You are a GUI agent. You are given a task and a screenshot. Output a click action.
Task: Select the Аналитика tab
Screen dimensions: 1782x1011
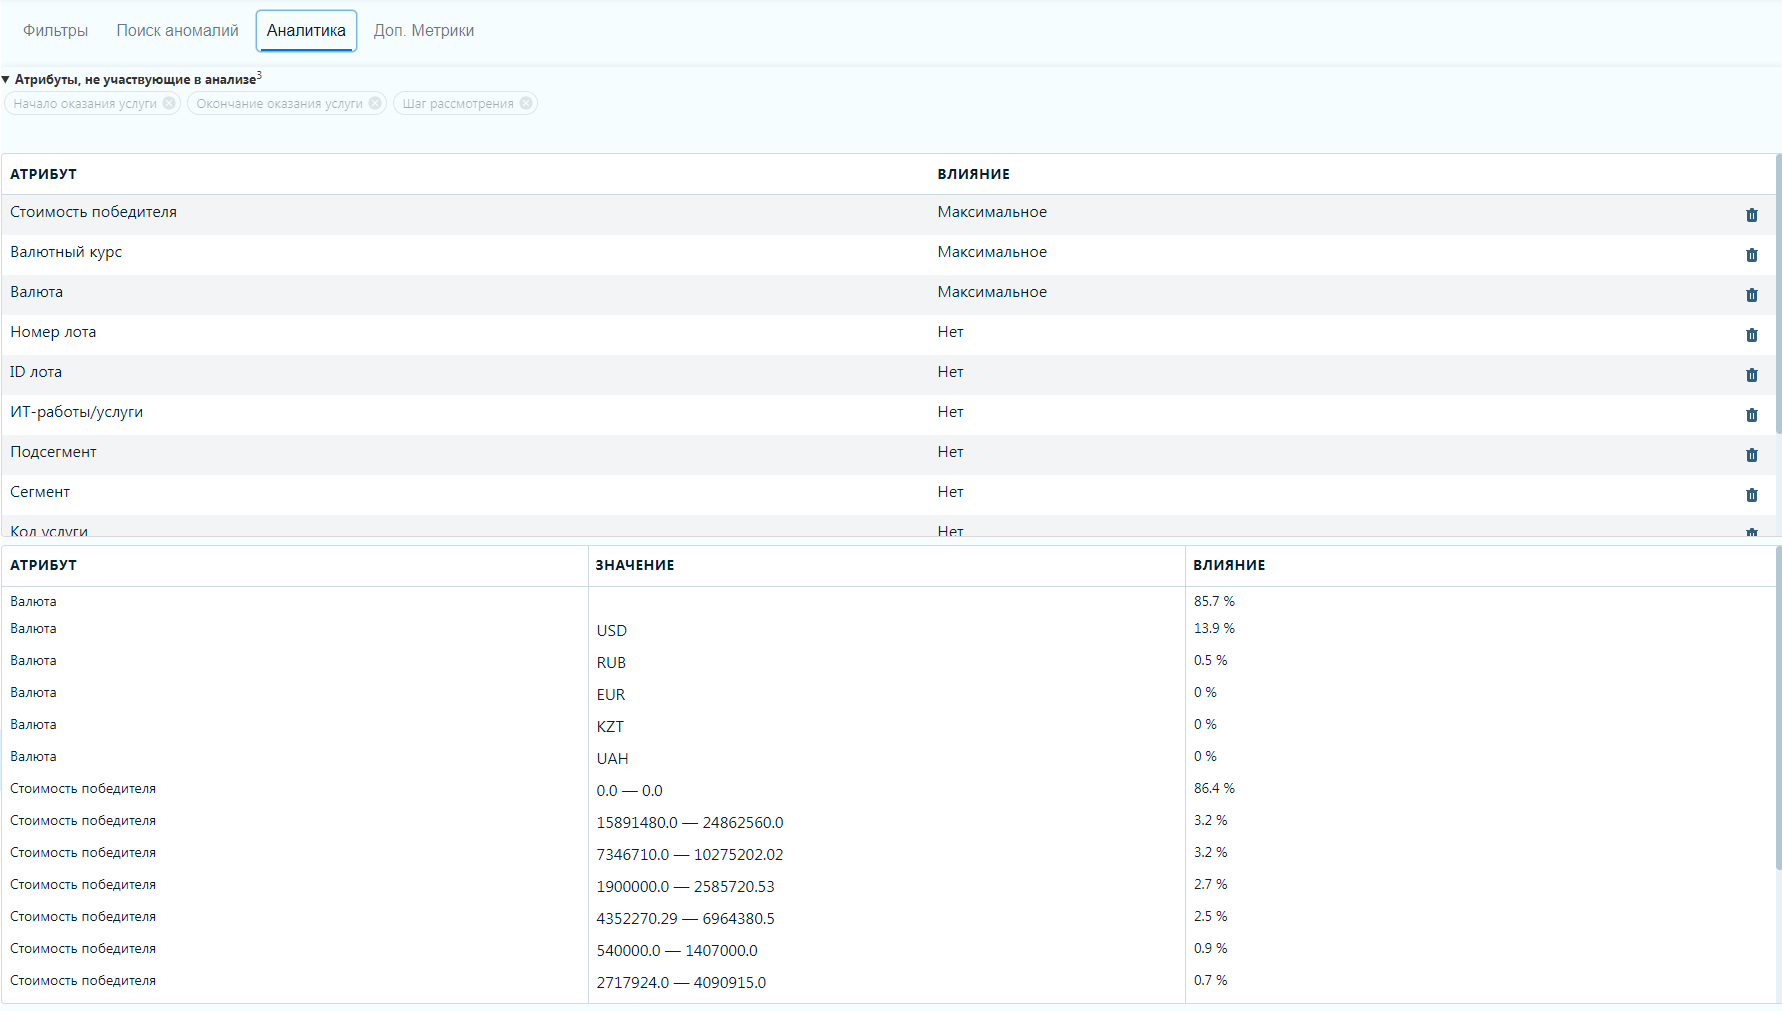306,31
